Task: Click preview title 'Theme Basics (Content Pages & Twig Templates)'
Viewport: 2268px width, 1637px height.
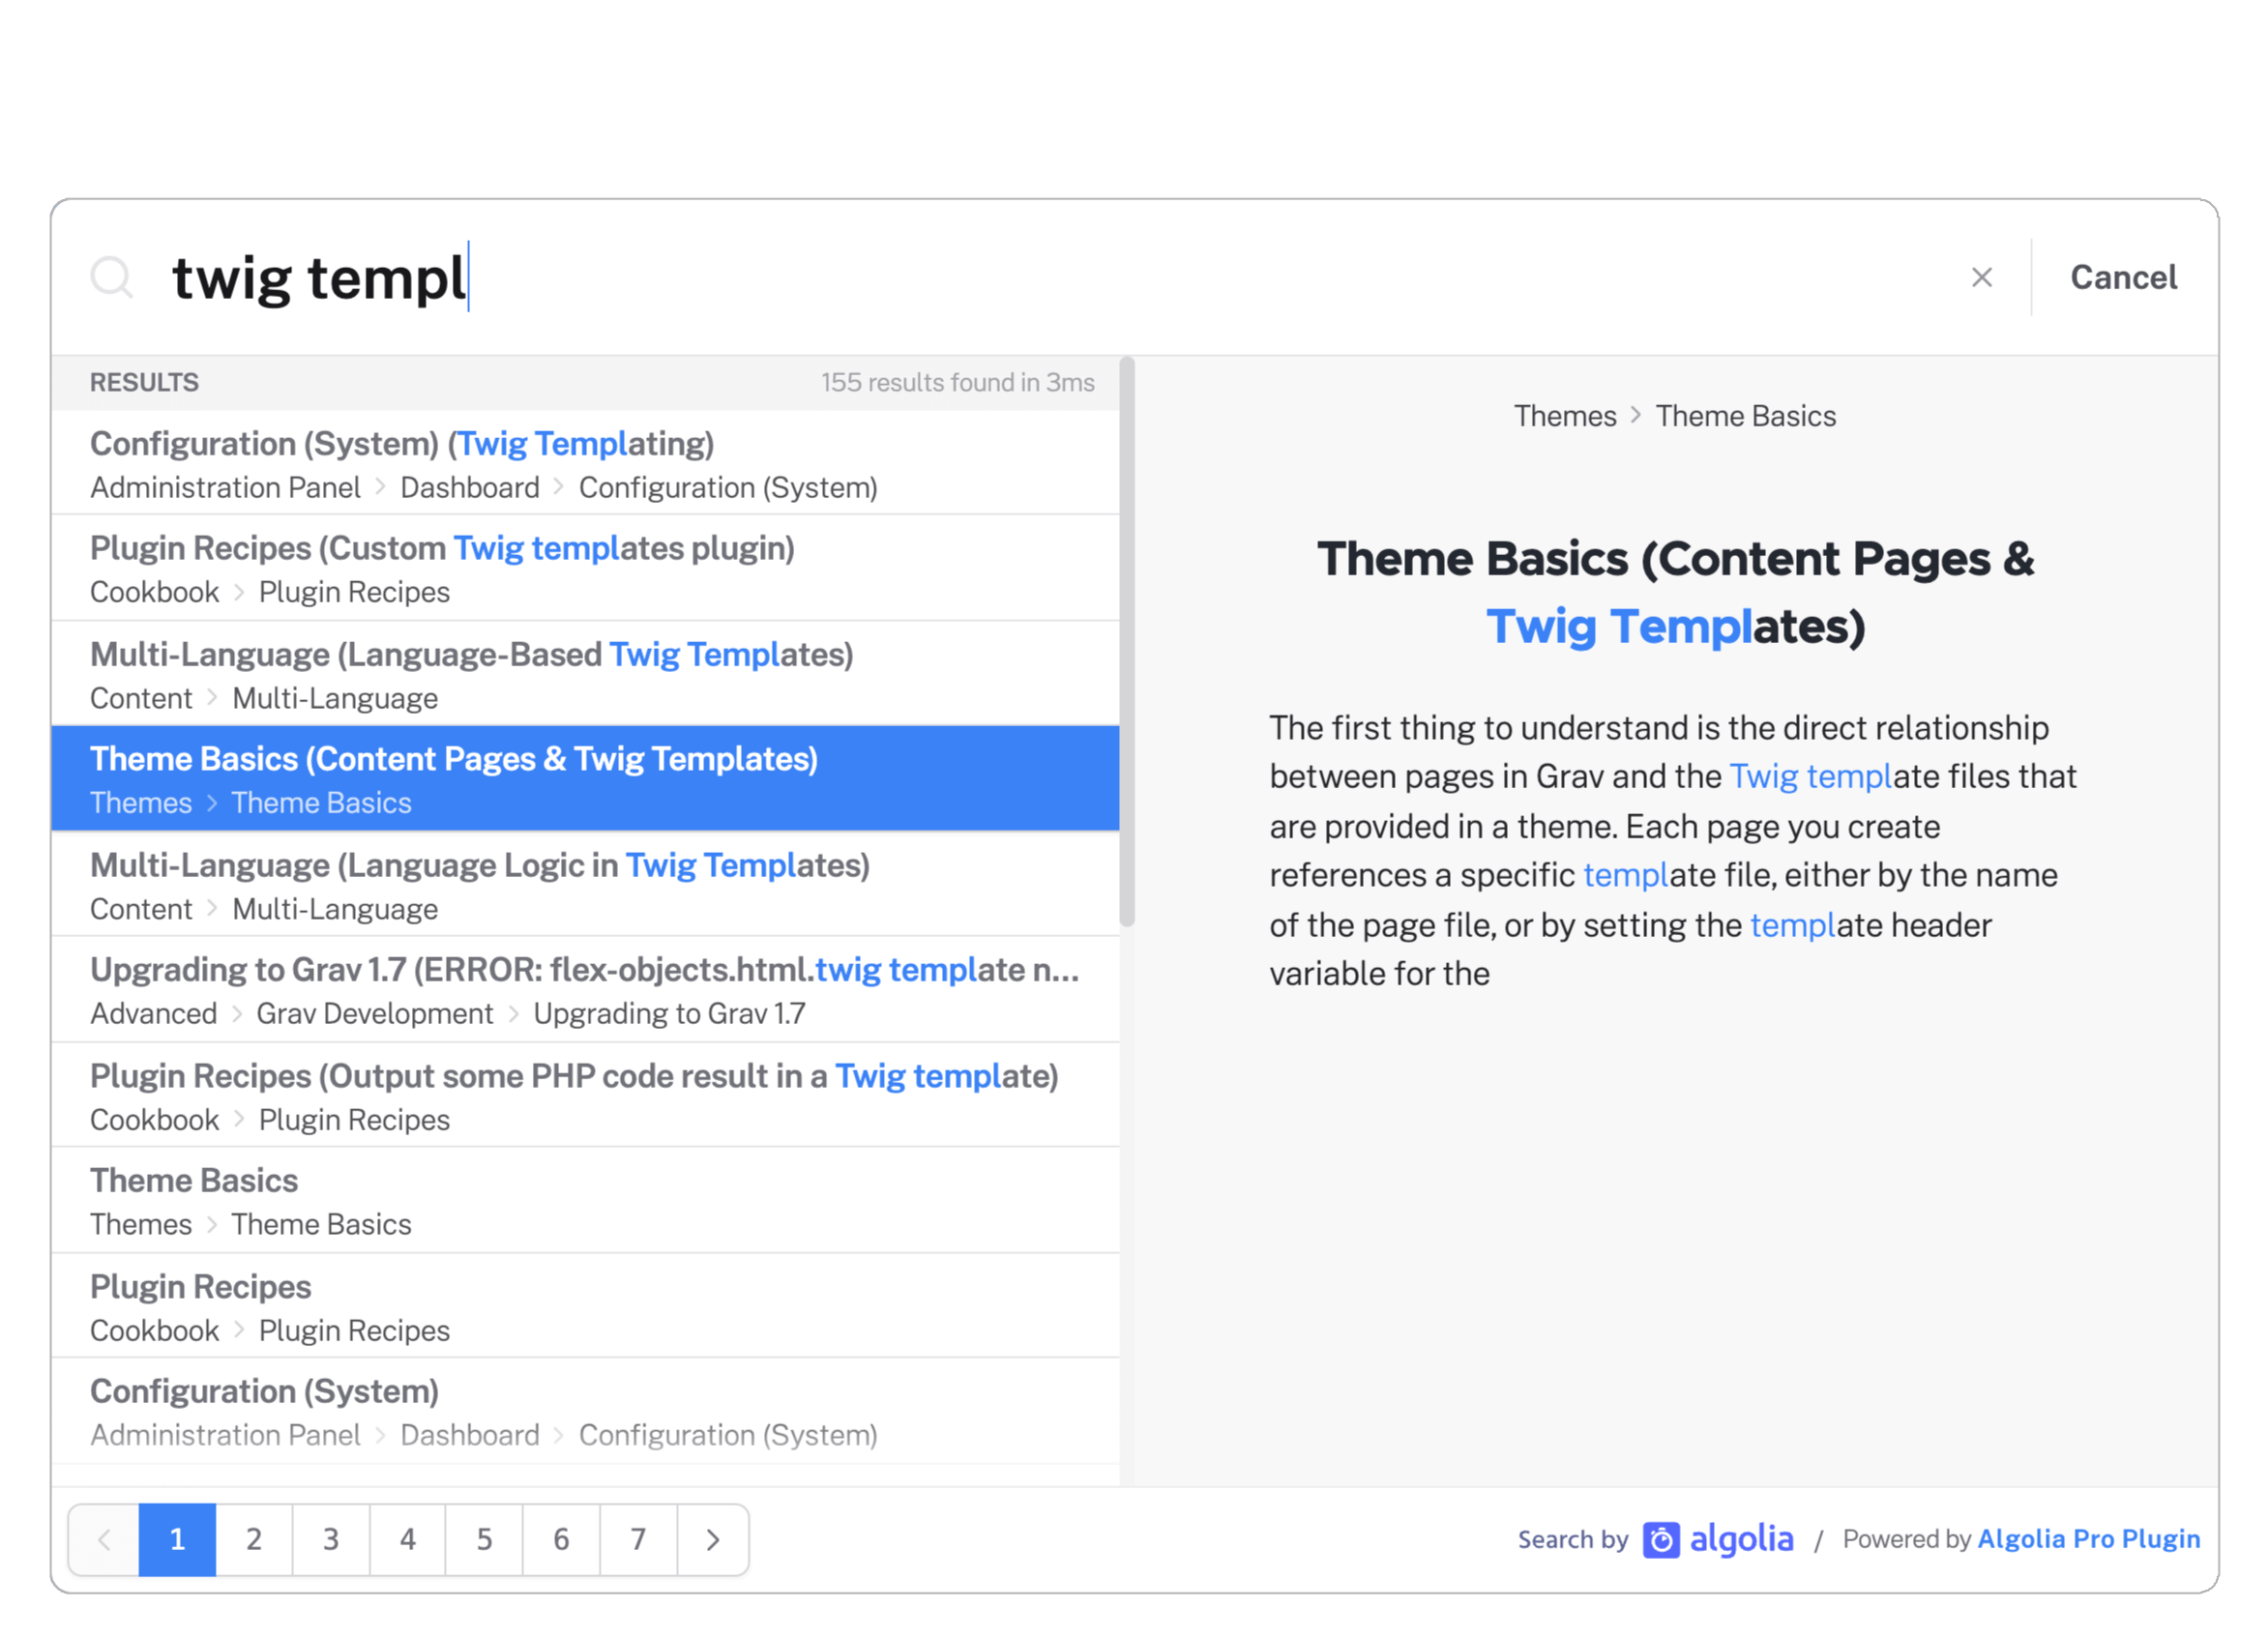Action: pyautogui.click(x=1675, y=592)
